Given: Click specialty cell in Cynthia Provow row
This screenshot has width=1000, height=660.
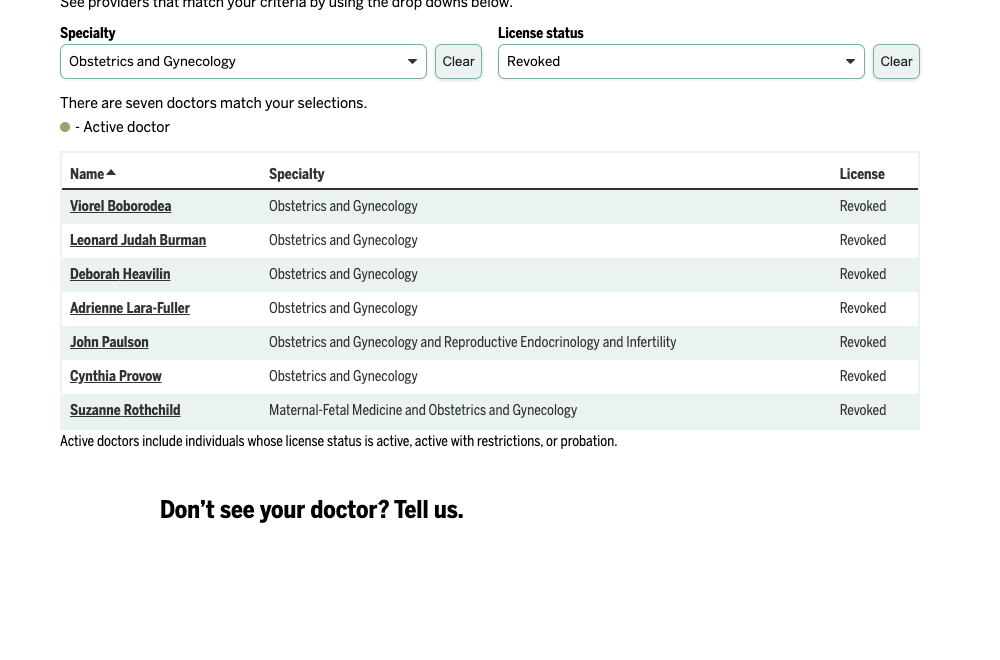Looking at the screenshot, I should coord(343,376).
